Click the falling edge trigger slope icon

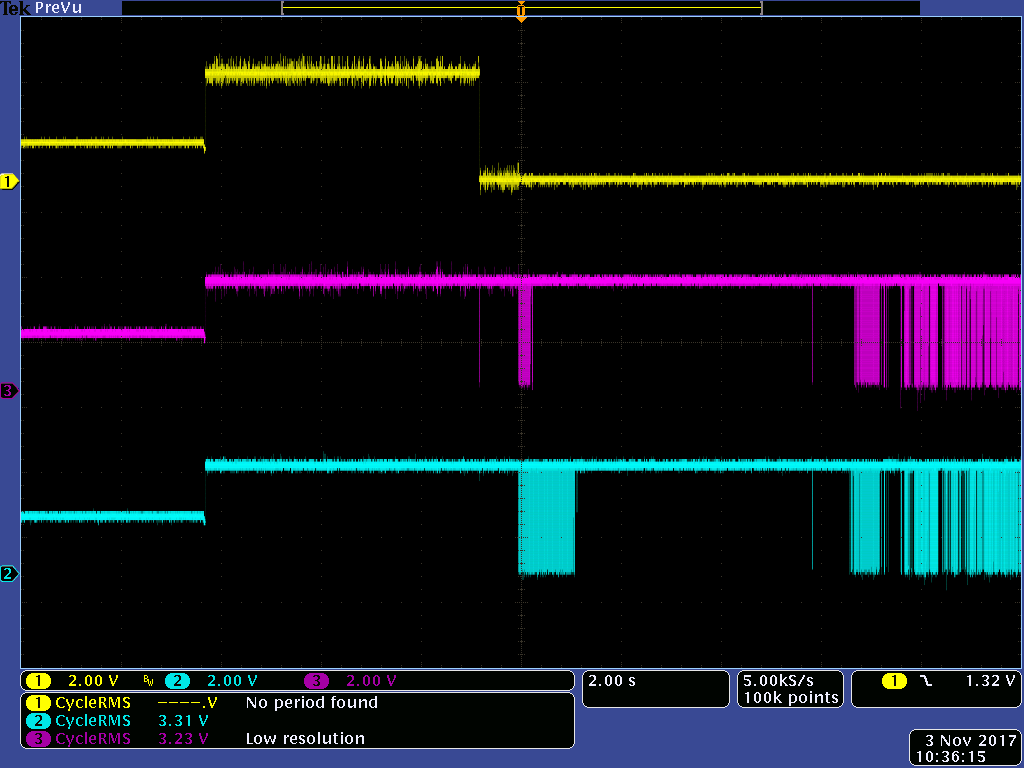pos(925,681)
